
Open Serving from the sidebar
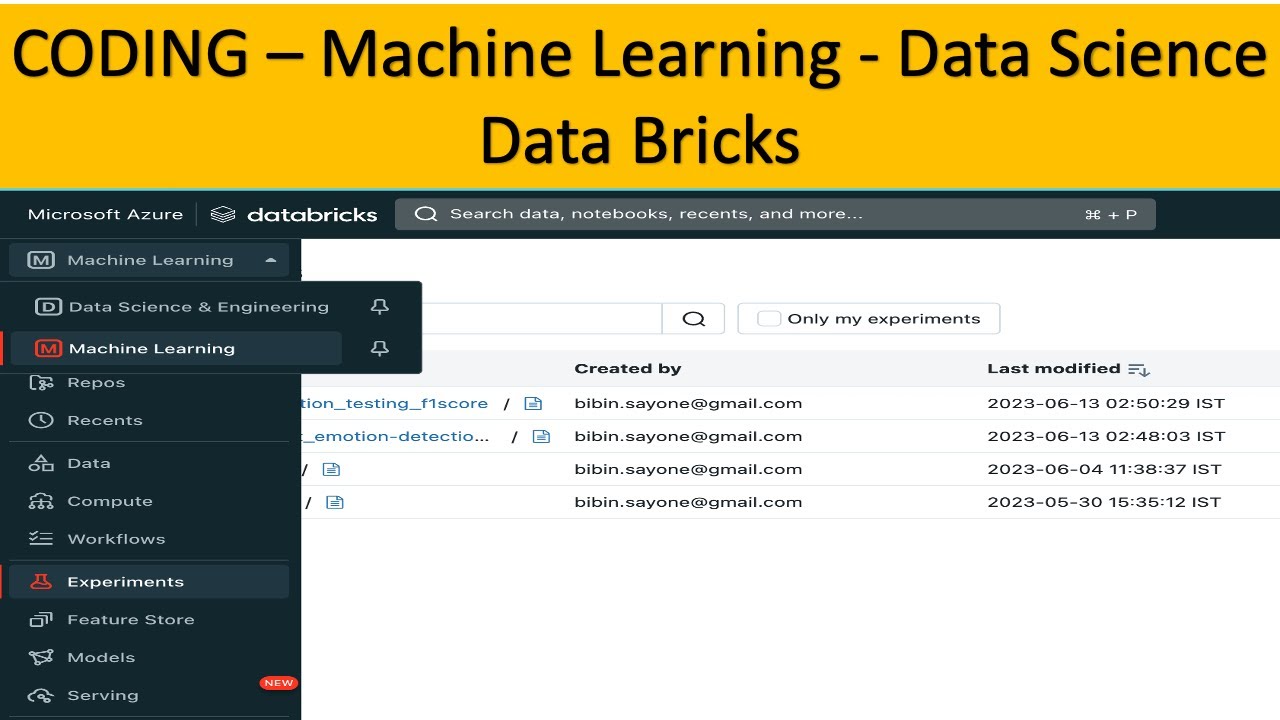(x=102, y=695)
